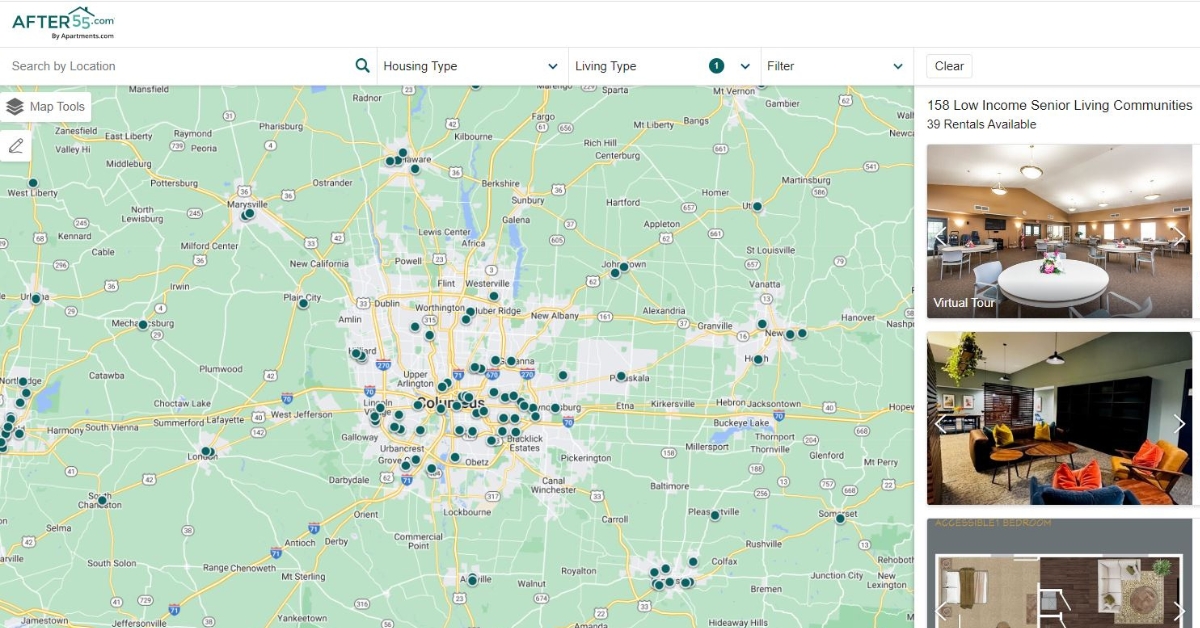This screenshot has width=1200, height=628.
Task: Click the map pin near London
Action: coord(207,452)
